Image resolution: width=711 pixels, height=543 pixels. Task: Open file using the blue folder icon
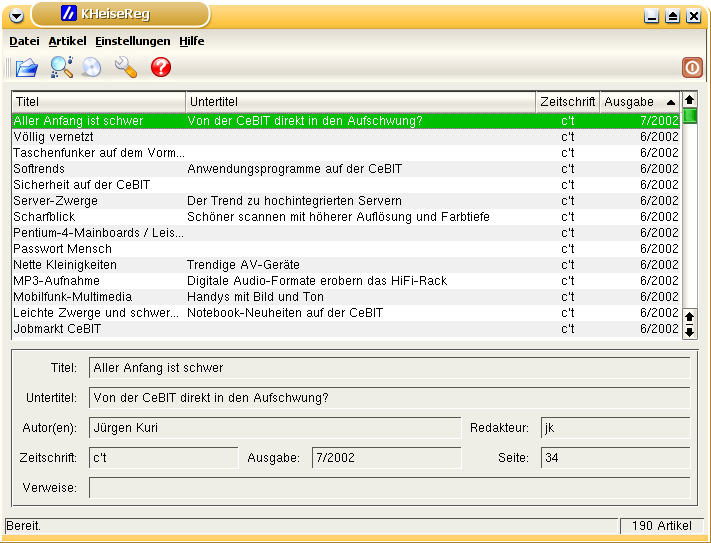27,68
